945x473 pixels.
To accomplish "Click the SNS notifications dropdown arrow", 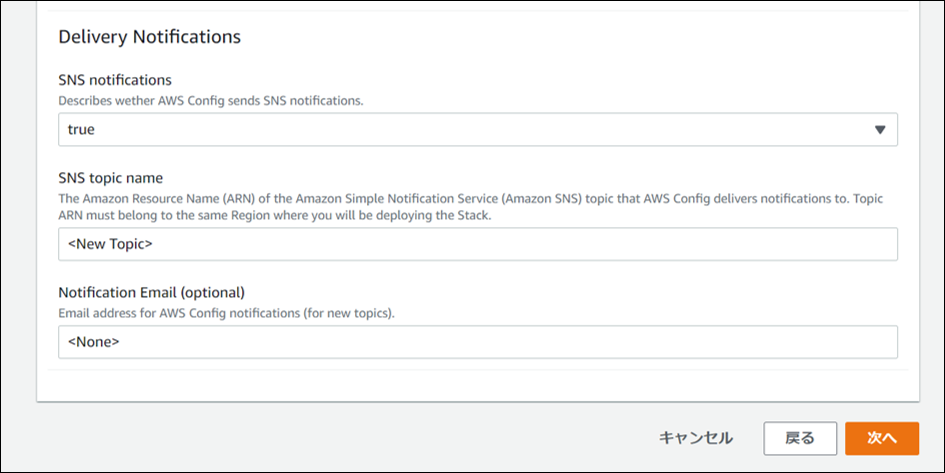I will pyautogui.click(x=880, y=130).
